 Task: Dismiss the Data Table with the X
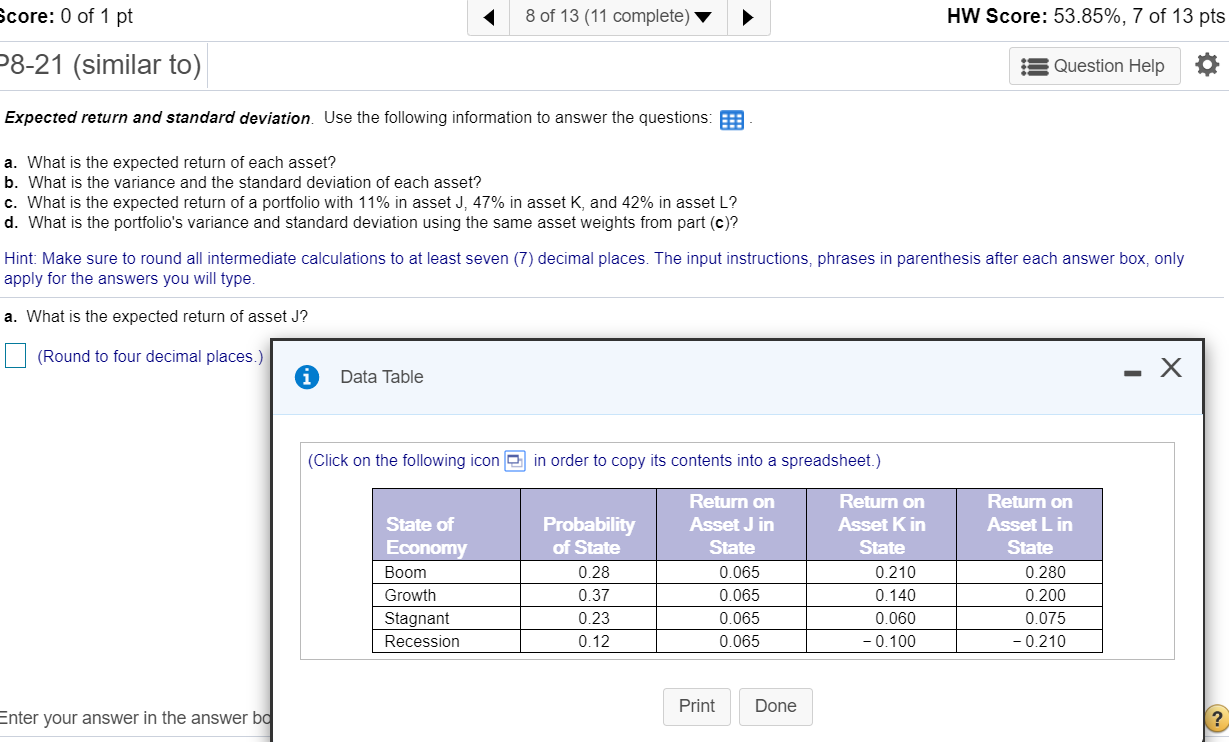1170,367
